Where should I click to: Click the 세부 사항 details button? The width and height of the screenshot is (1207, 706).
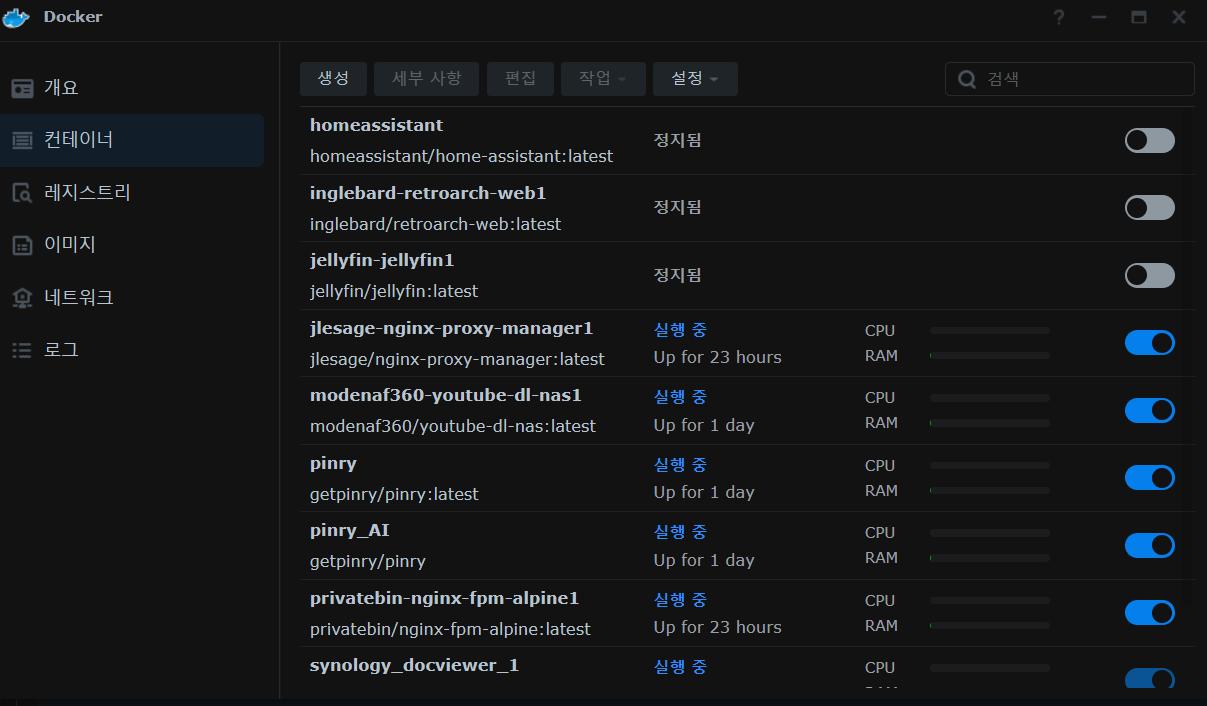[x=427, y=79]
